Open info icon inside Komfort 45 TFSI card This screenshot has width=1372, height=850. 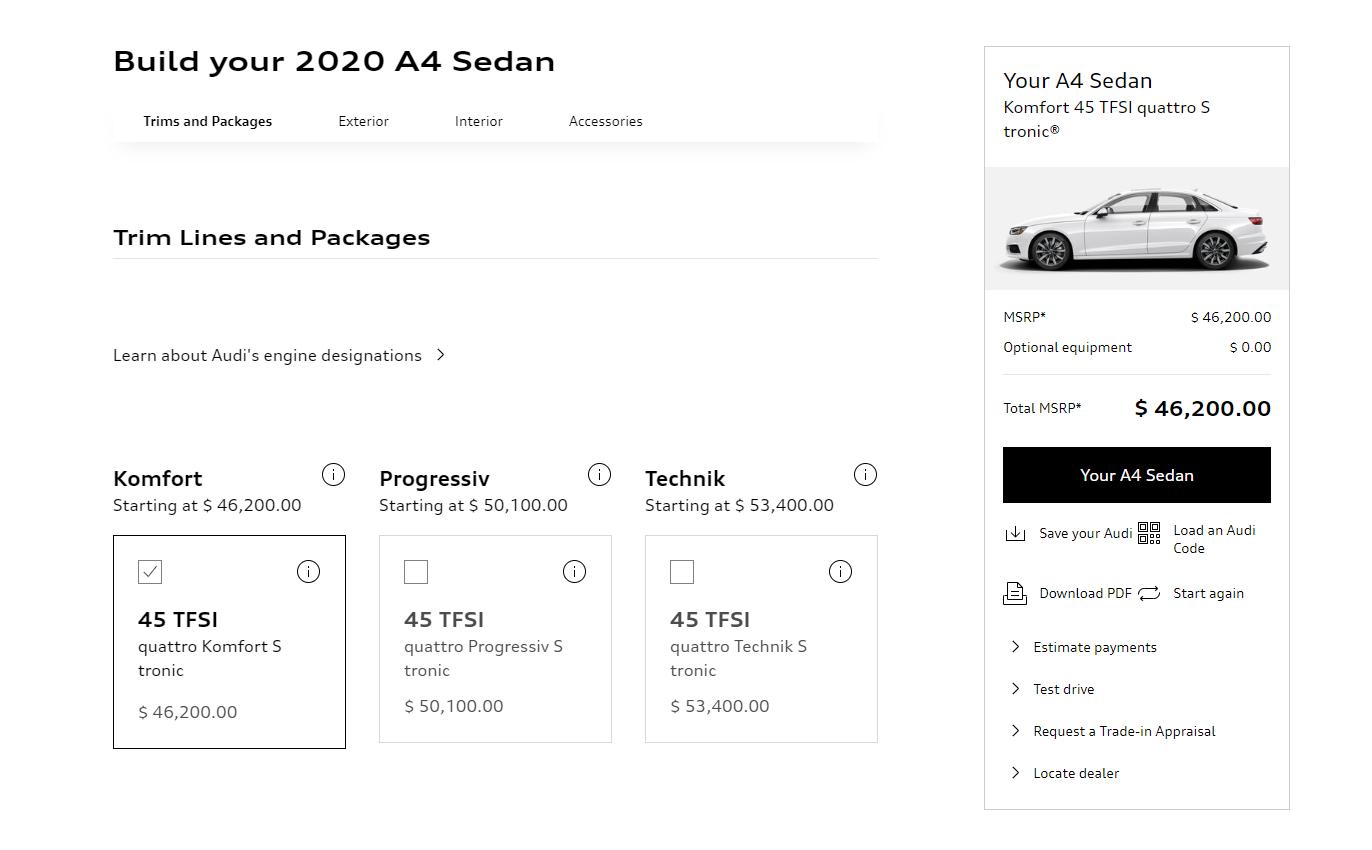click(x=308, y=572)
